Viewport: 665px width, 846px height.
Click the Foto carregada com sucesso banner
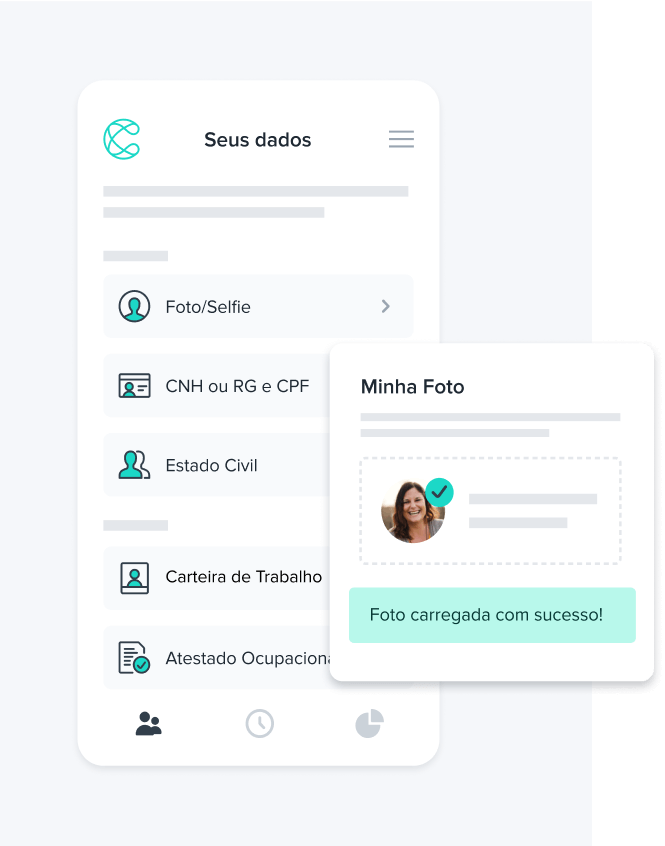pos(492,615)
